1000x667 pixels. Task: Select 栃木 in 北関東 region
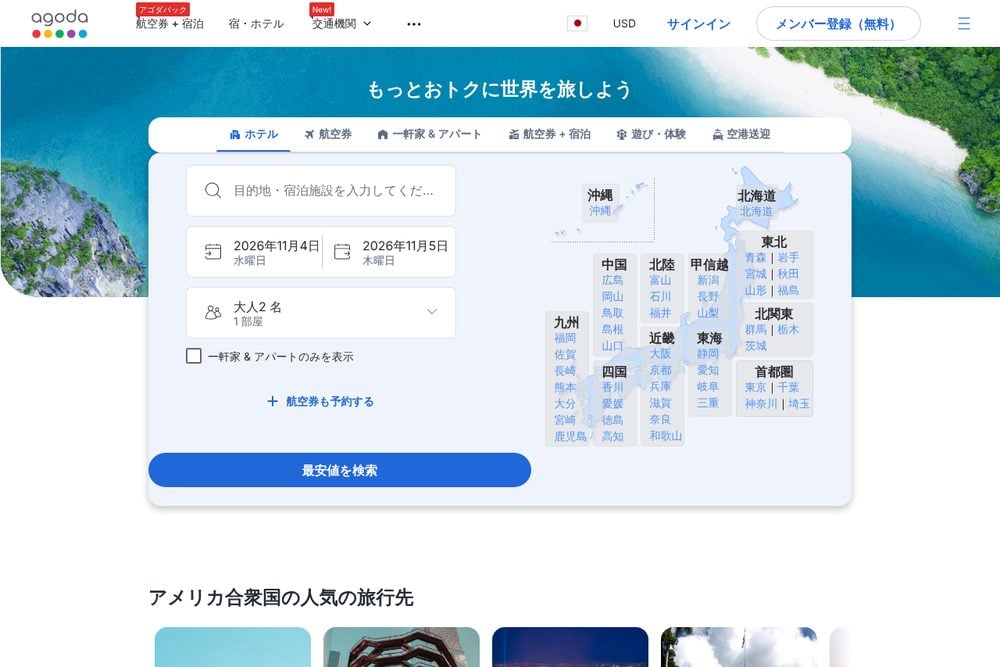788,330
